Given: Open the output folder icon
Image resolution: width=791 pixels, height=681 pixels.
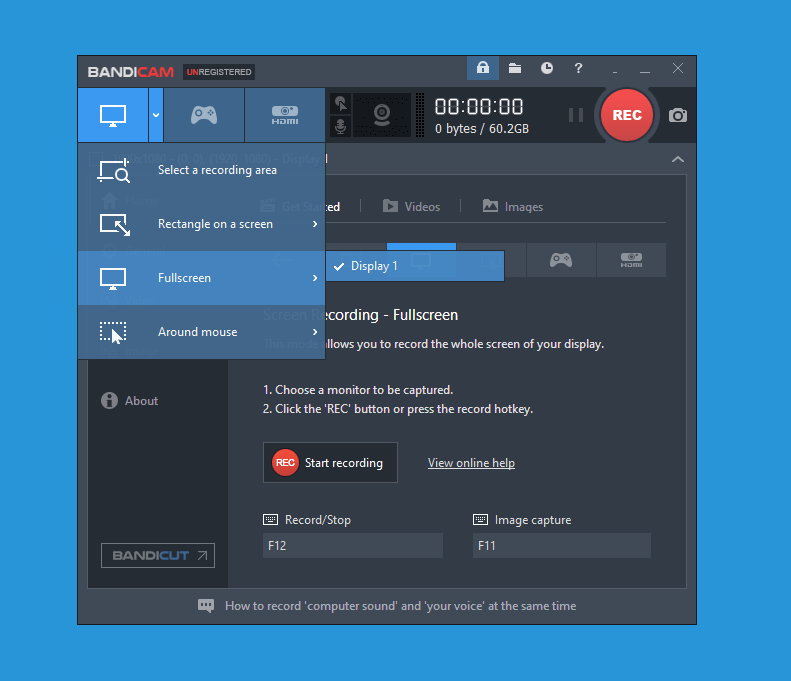Looking at the screenshot, I should 515,68.
